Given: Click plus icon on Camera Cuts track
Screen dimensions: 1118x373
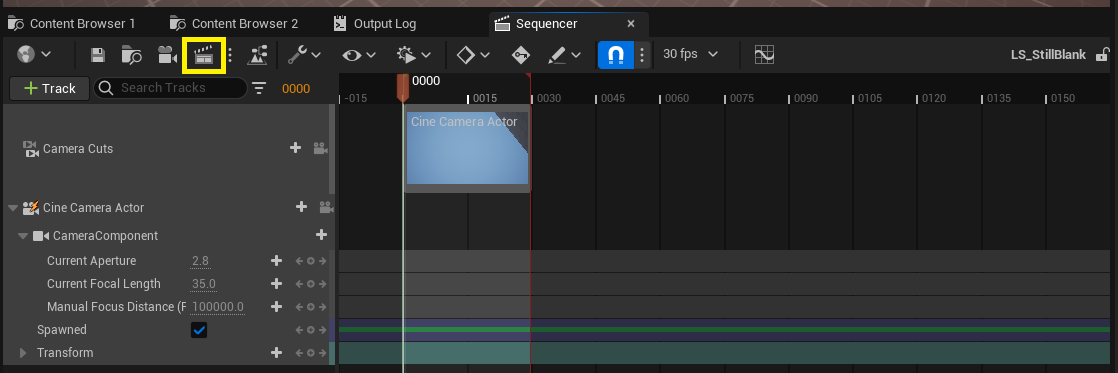Looking at the screenshot, I should click(295, 148).
